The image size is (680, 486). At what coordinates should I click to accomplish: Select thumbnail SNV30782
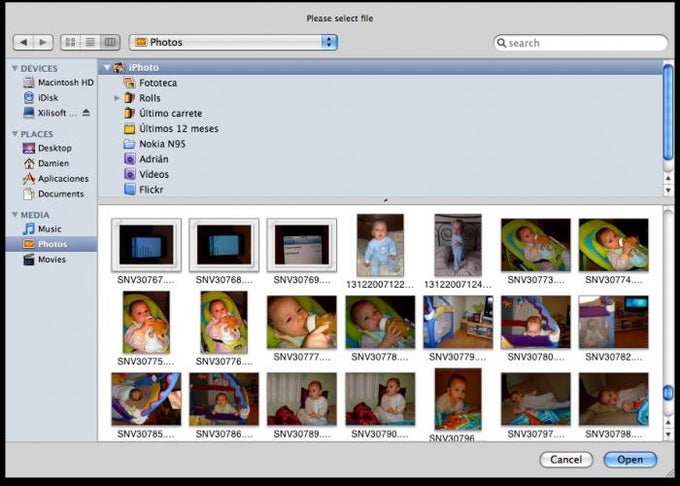click(614, 322)
